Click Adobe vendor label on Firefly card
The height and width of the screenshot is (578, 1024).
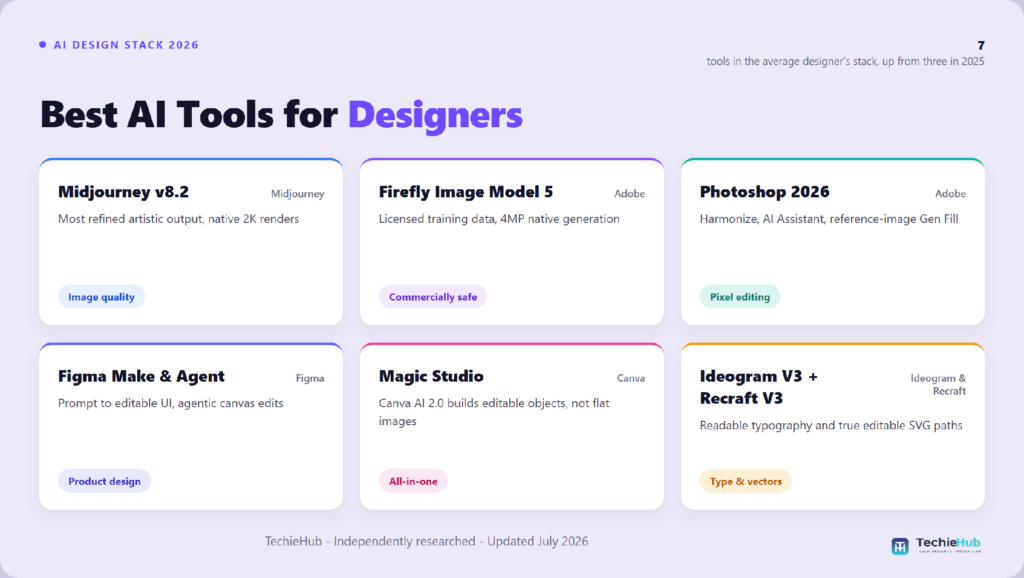[630, 194]
